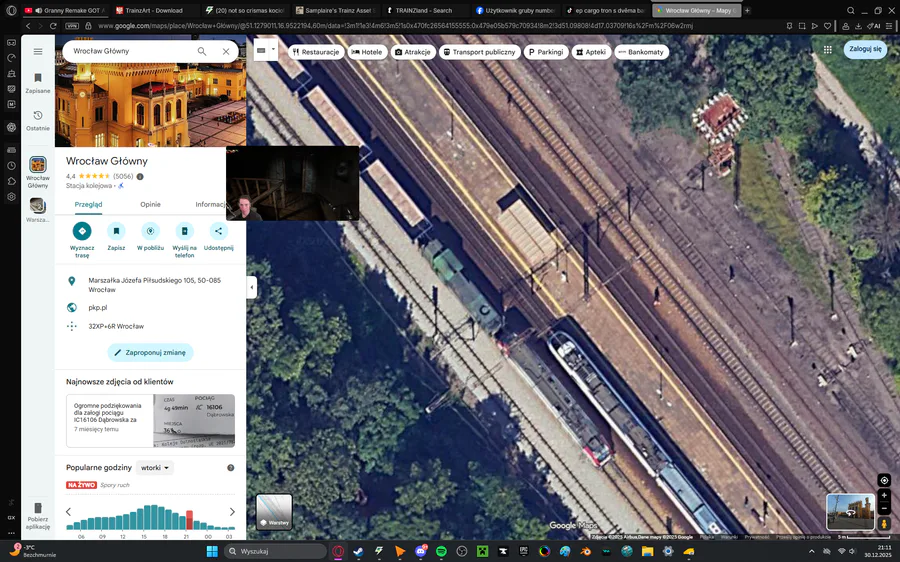Filter by Restauracje chip
This screenshot has height=562, width=900.
point(316,52)
